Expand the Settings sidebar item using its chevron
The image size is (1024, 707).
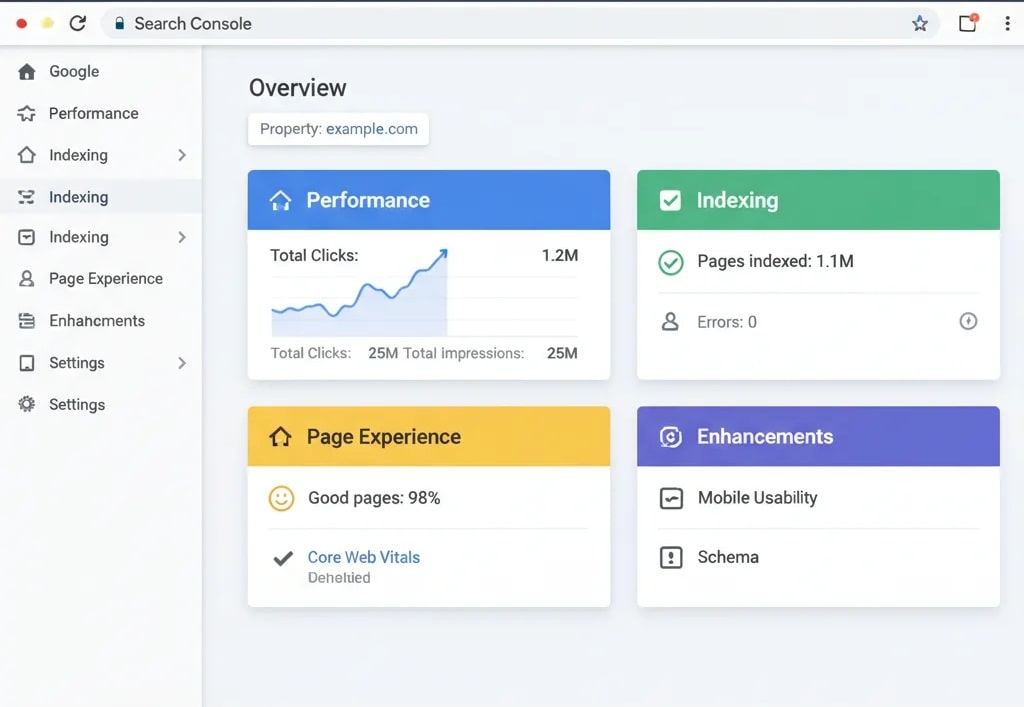click(182, 363)
